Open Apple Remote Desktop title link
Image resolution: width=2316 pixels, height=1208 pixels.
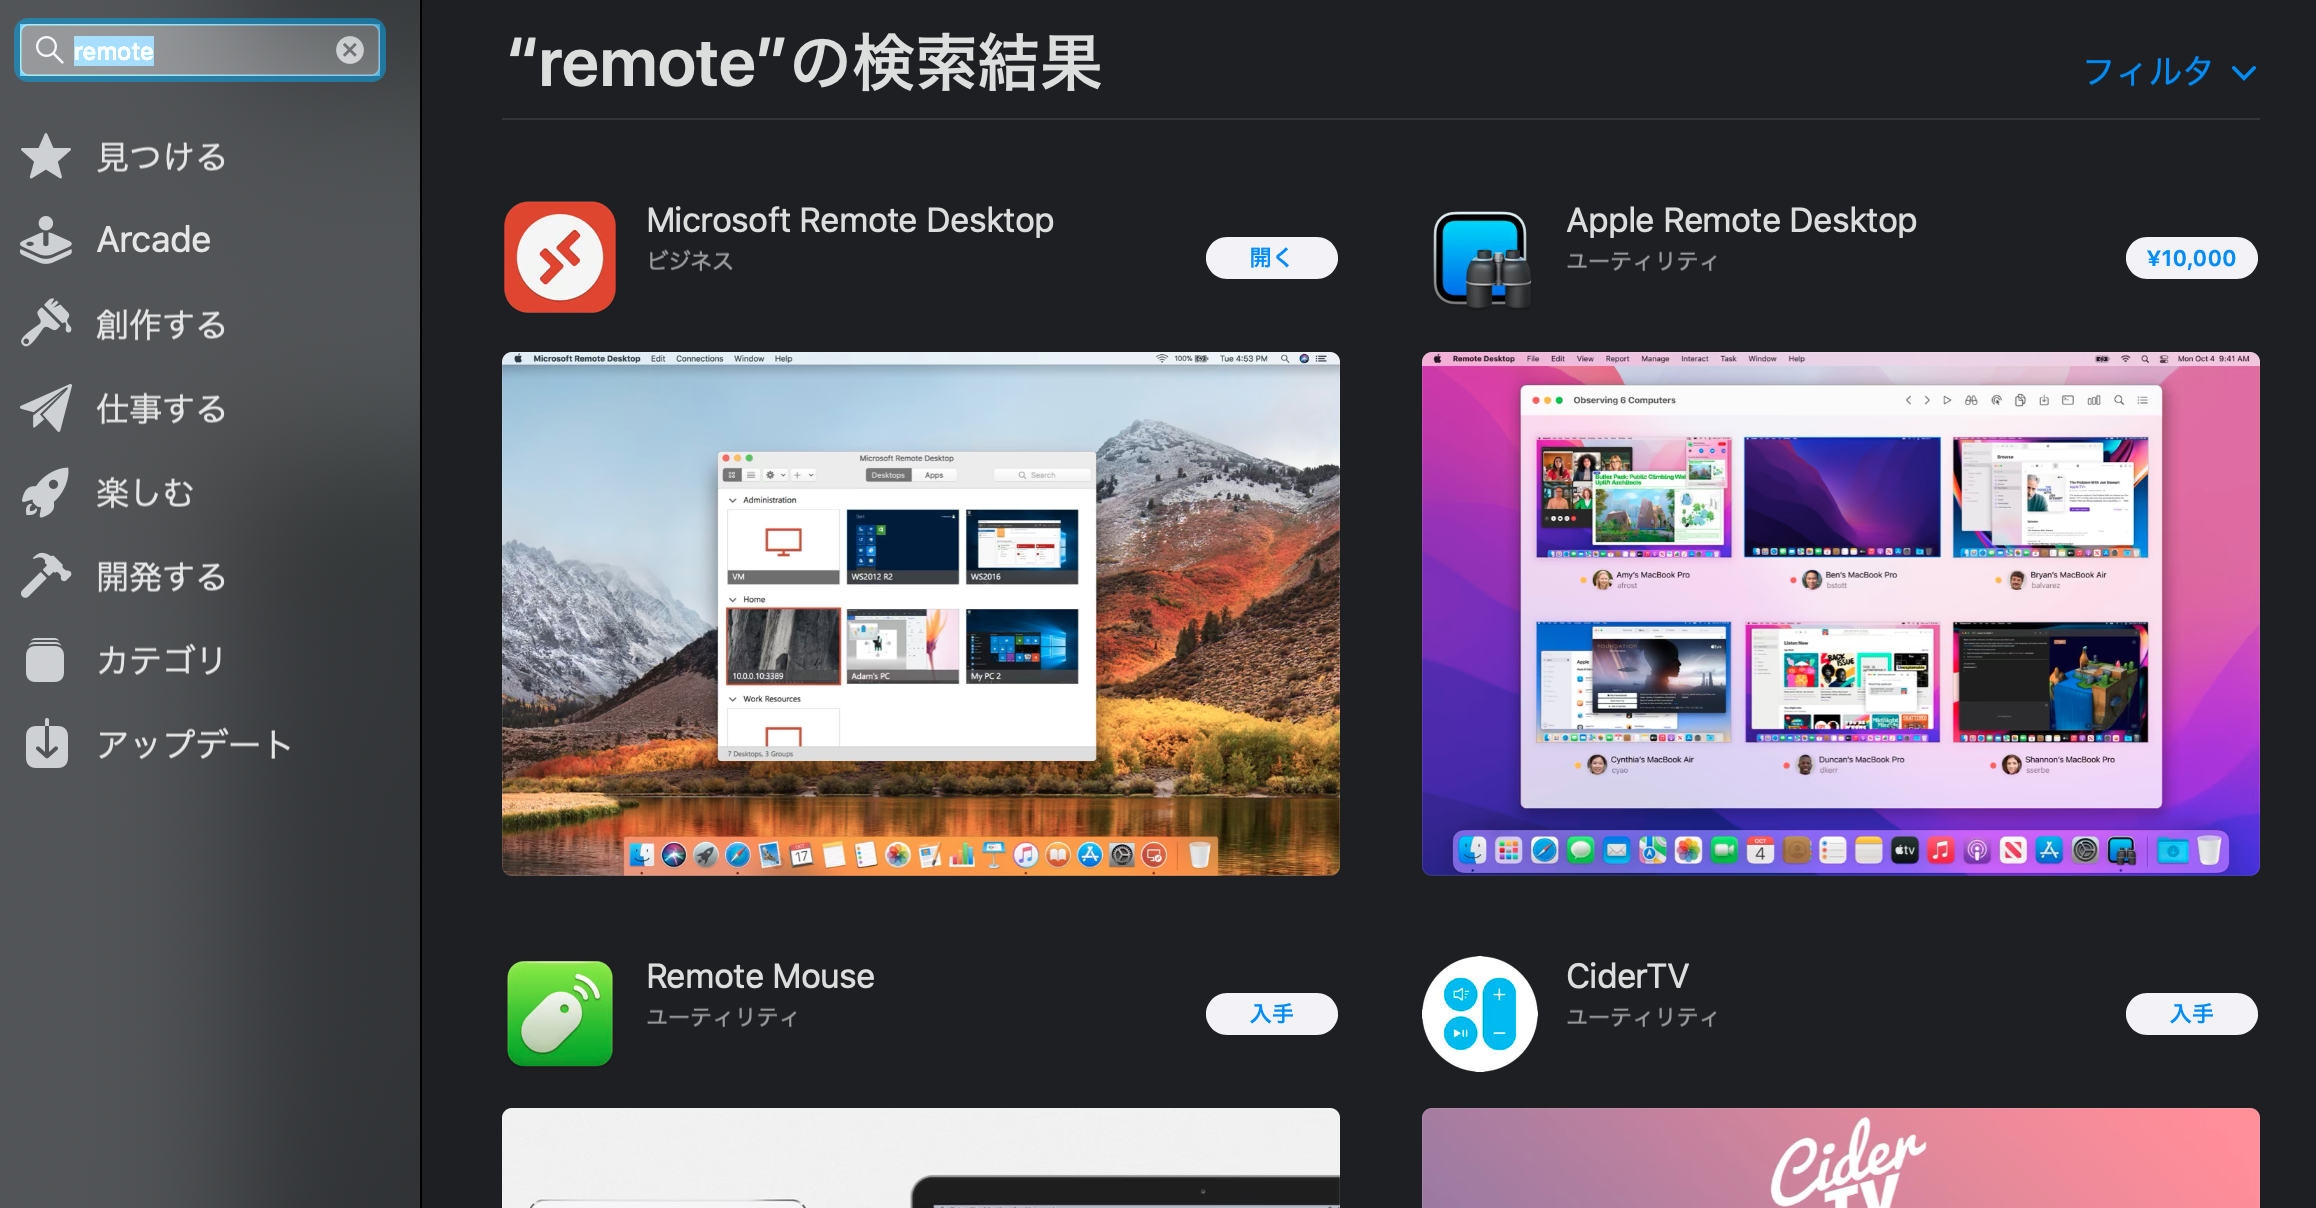pyautogui.click(x=1741, y=220)
